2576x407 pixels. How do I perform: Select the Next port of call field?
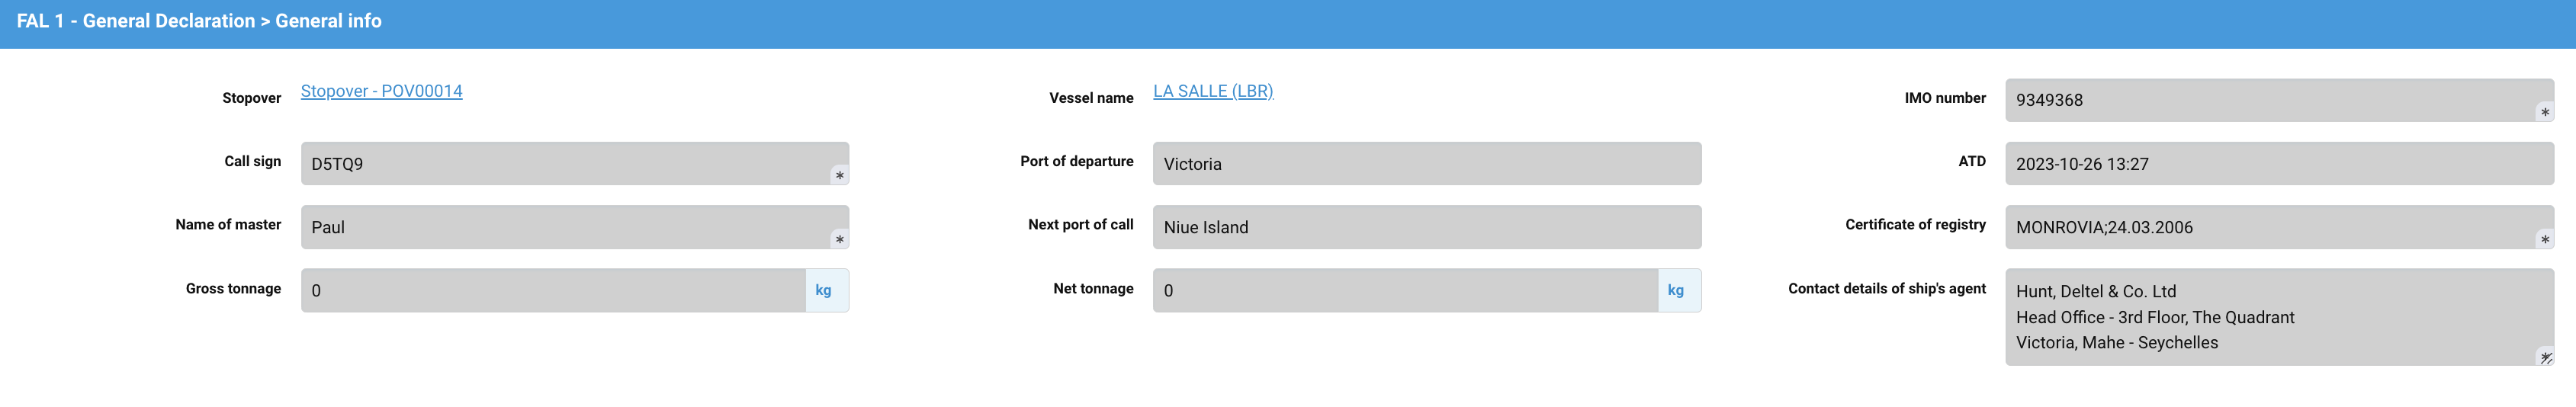[1426, 227]
